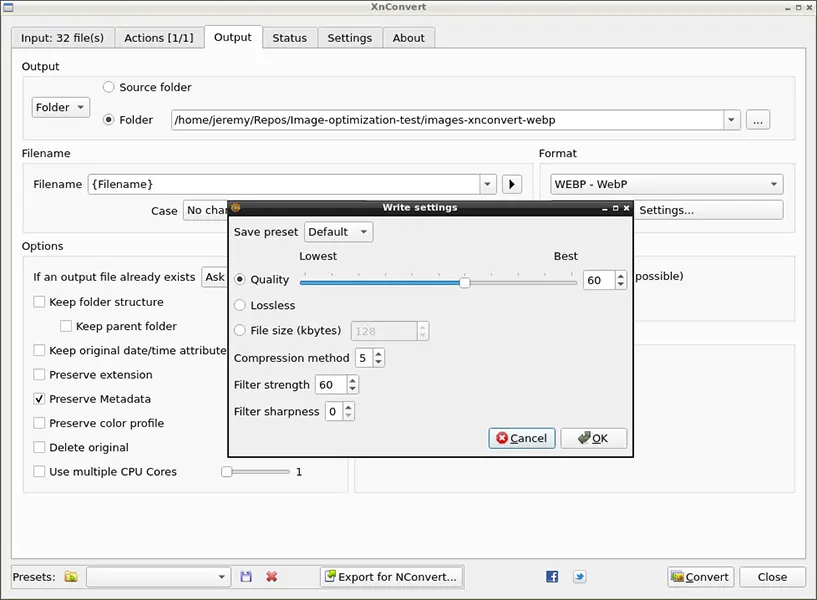Click the Write settings dialog app icon
Image resolution: width=817 pixels, height=600 pixels.
click(x=236, y=207)
